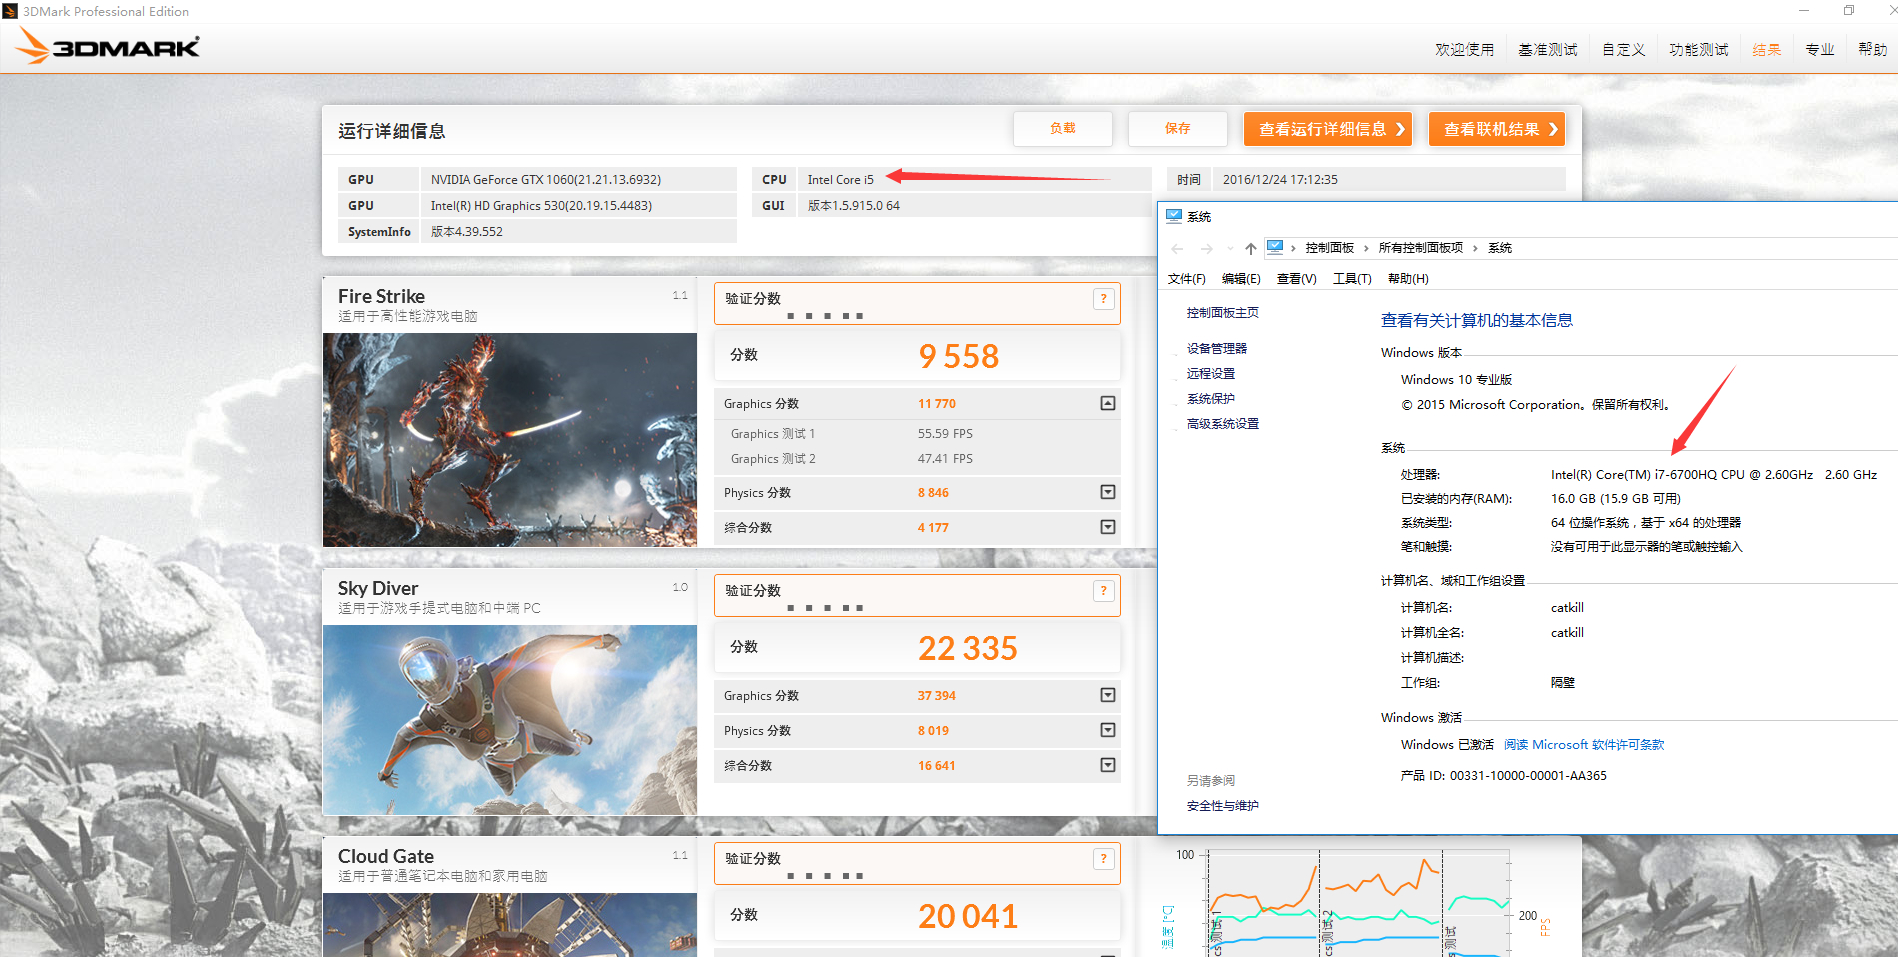Viewport: 1898px width, 957px height.
Task: Open recent locations dropdown in System window
Action: click(1230, 248)
